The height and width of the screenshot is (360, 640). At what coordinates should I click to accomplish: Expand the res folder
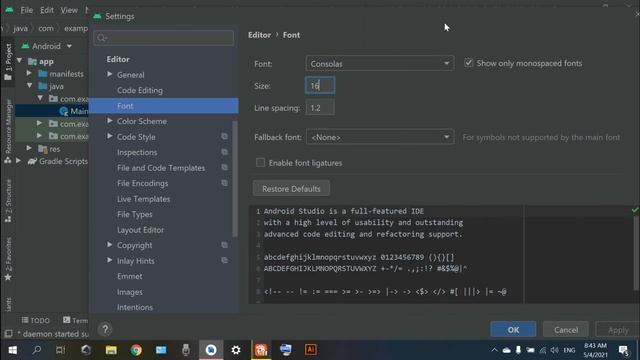(29, 149)
